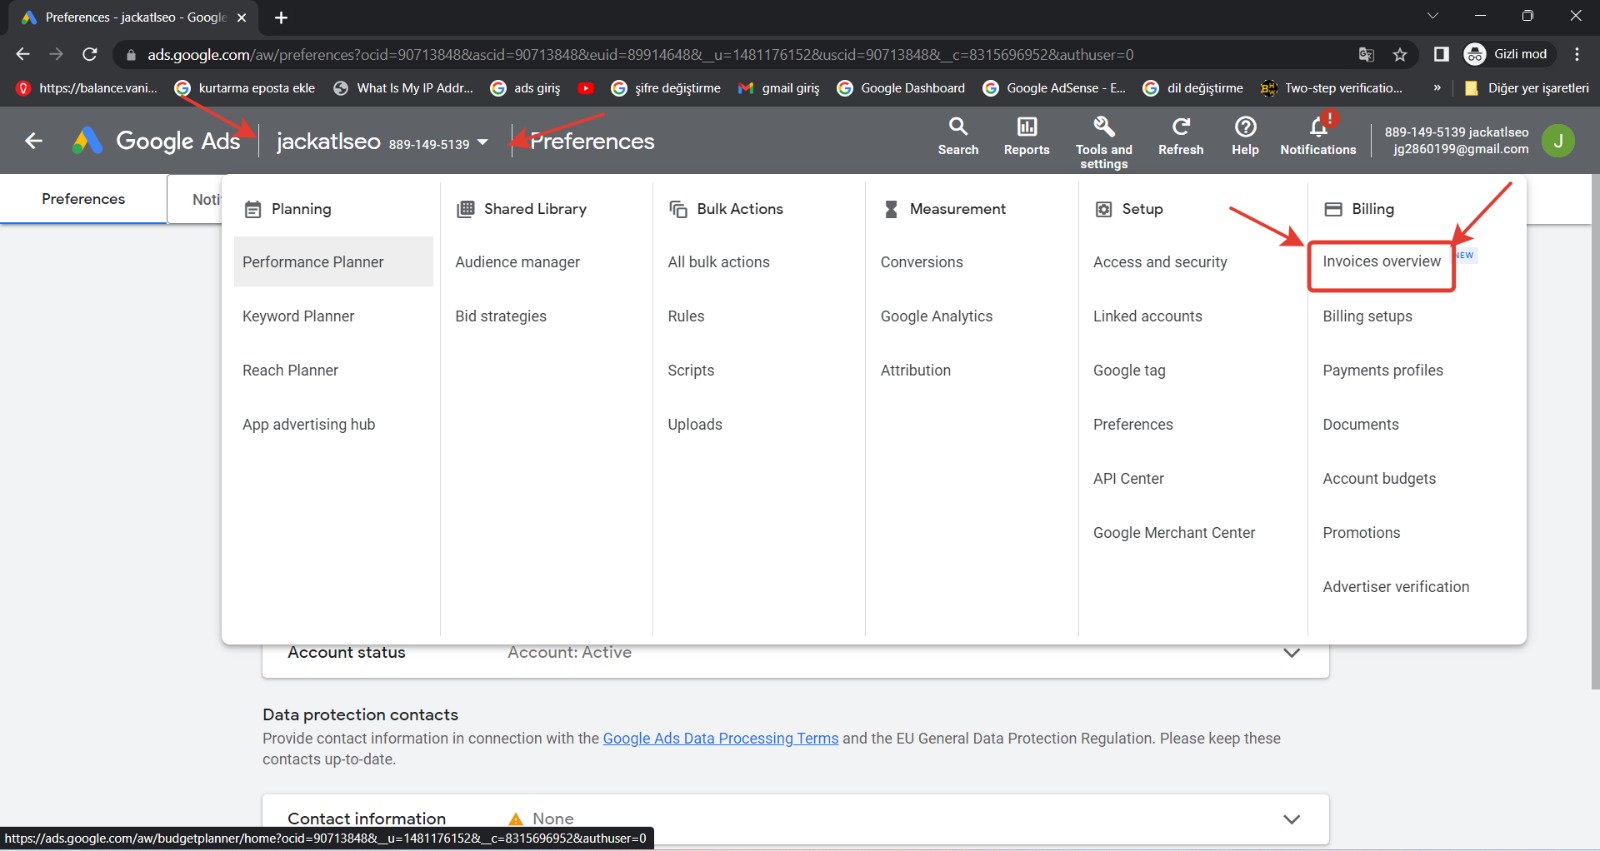Close the Preferences browser tab
The height and width of the screenshot is (851, 1600).
tap(241, 17)
